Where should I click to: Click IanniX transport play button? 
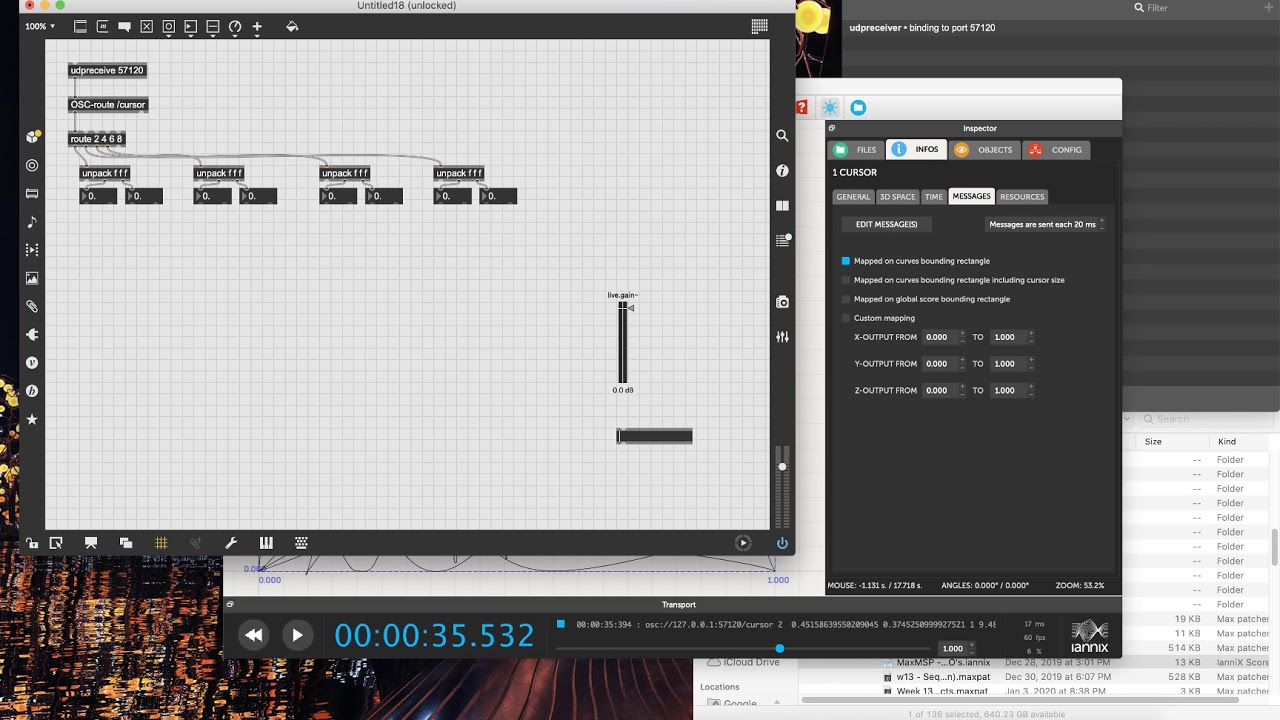click(297, 635)
